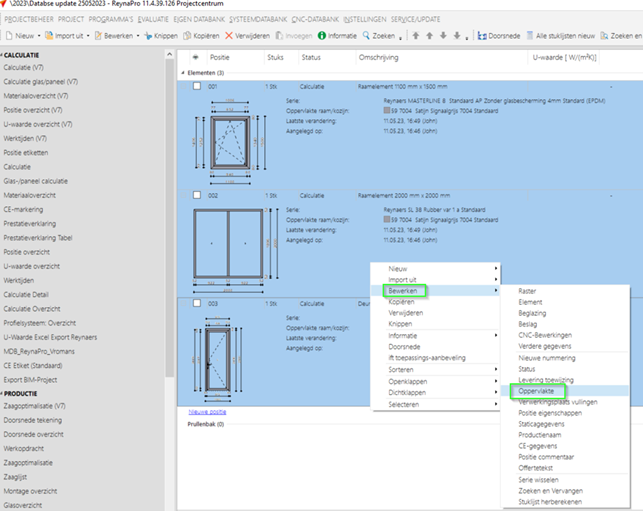Open the toolbar Bewerken dropdown arrow
The width and height of the screenshot is (643, 511).
pyautogui.click(x=138, y=36)
